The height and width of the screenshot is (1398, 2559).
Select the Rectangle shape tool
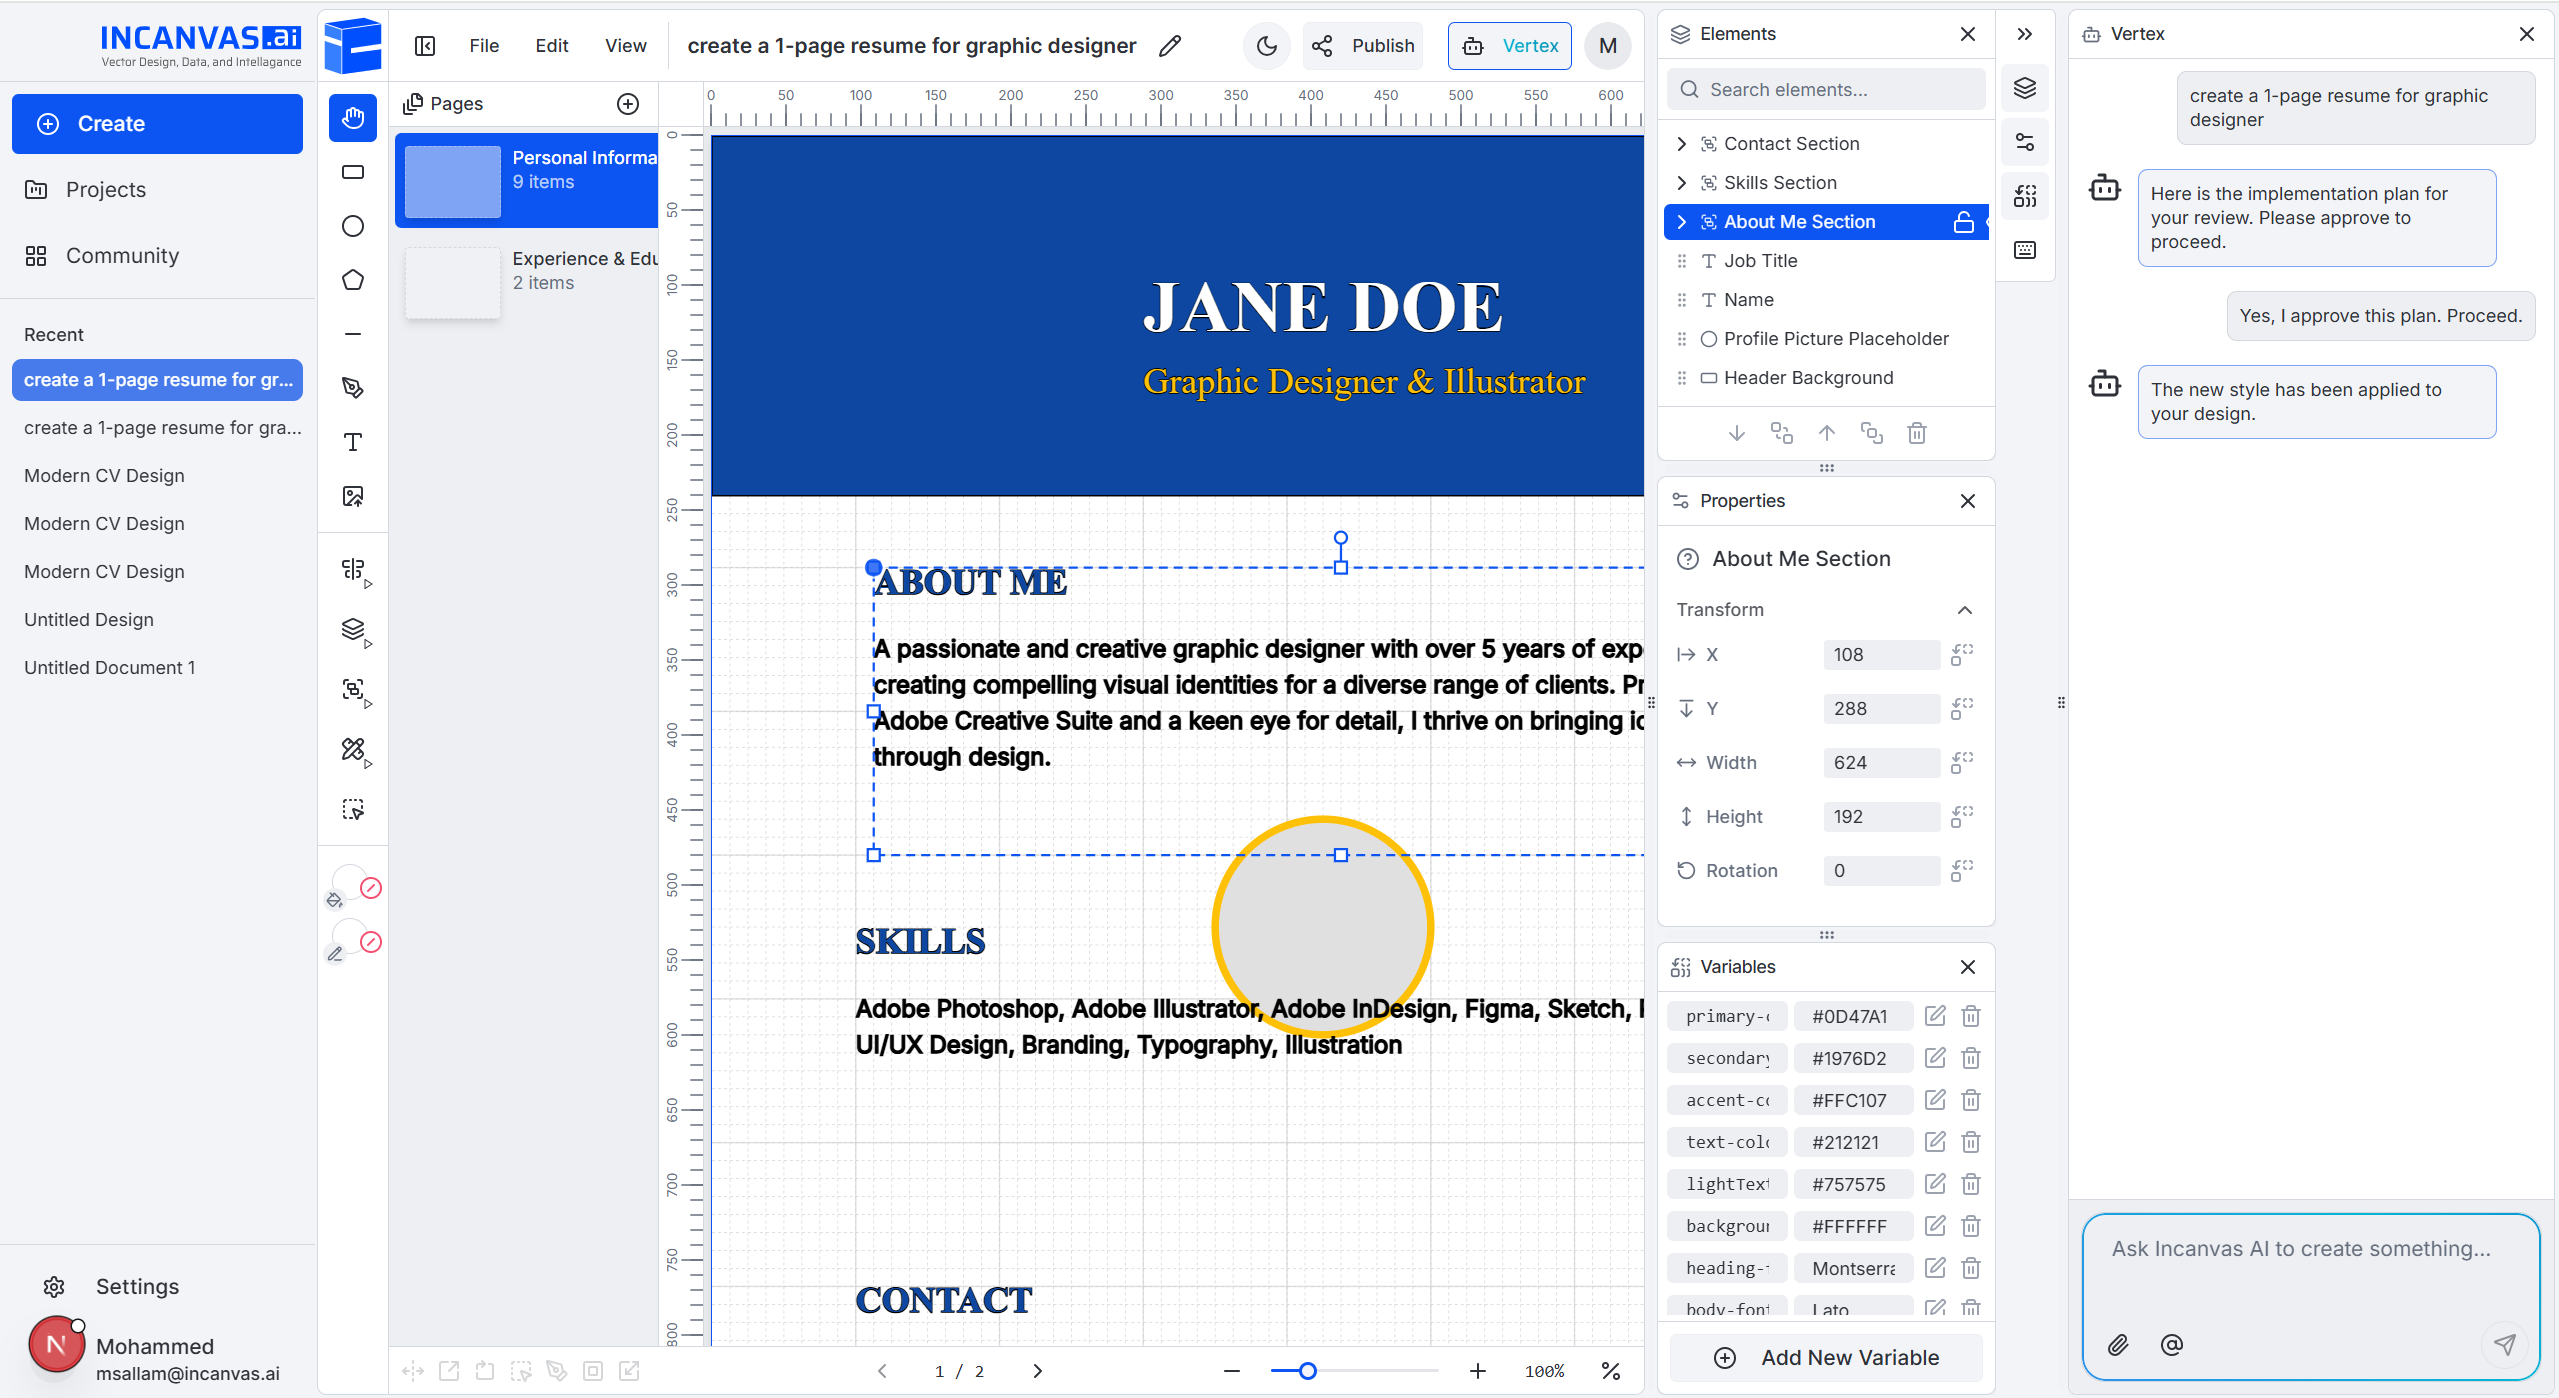[x=352, y=172]
